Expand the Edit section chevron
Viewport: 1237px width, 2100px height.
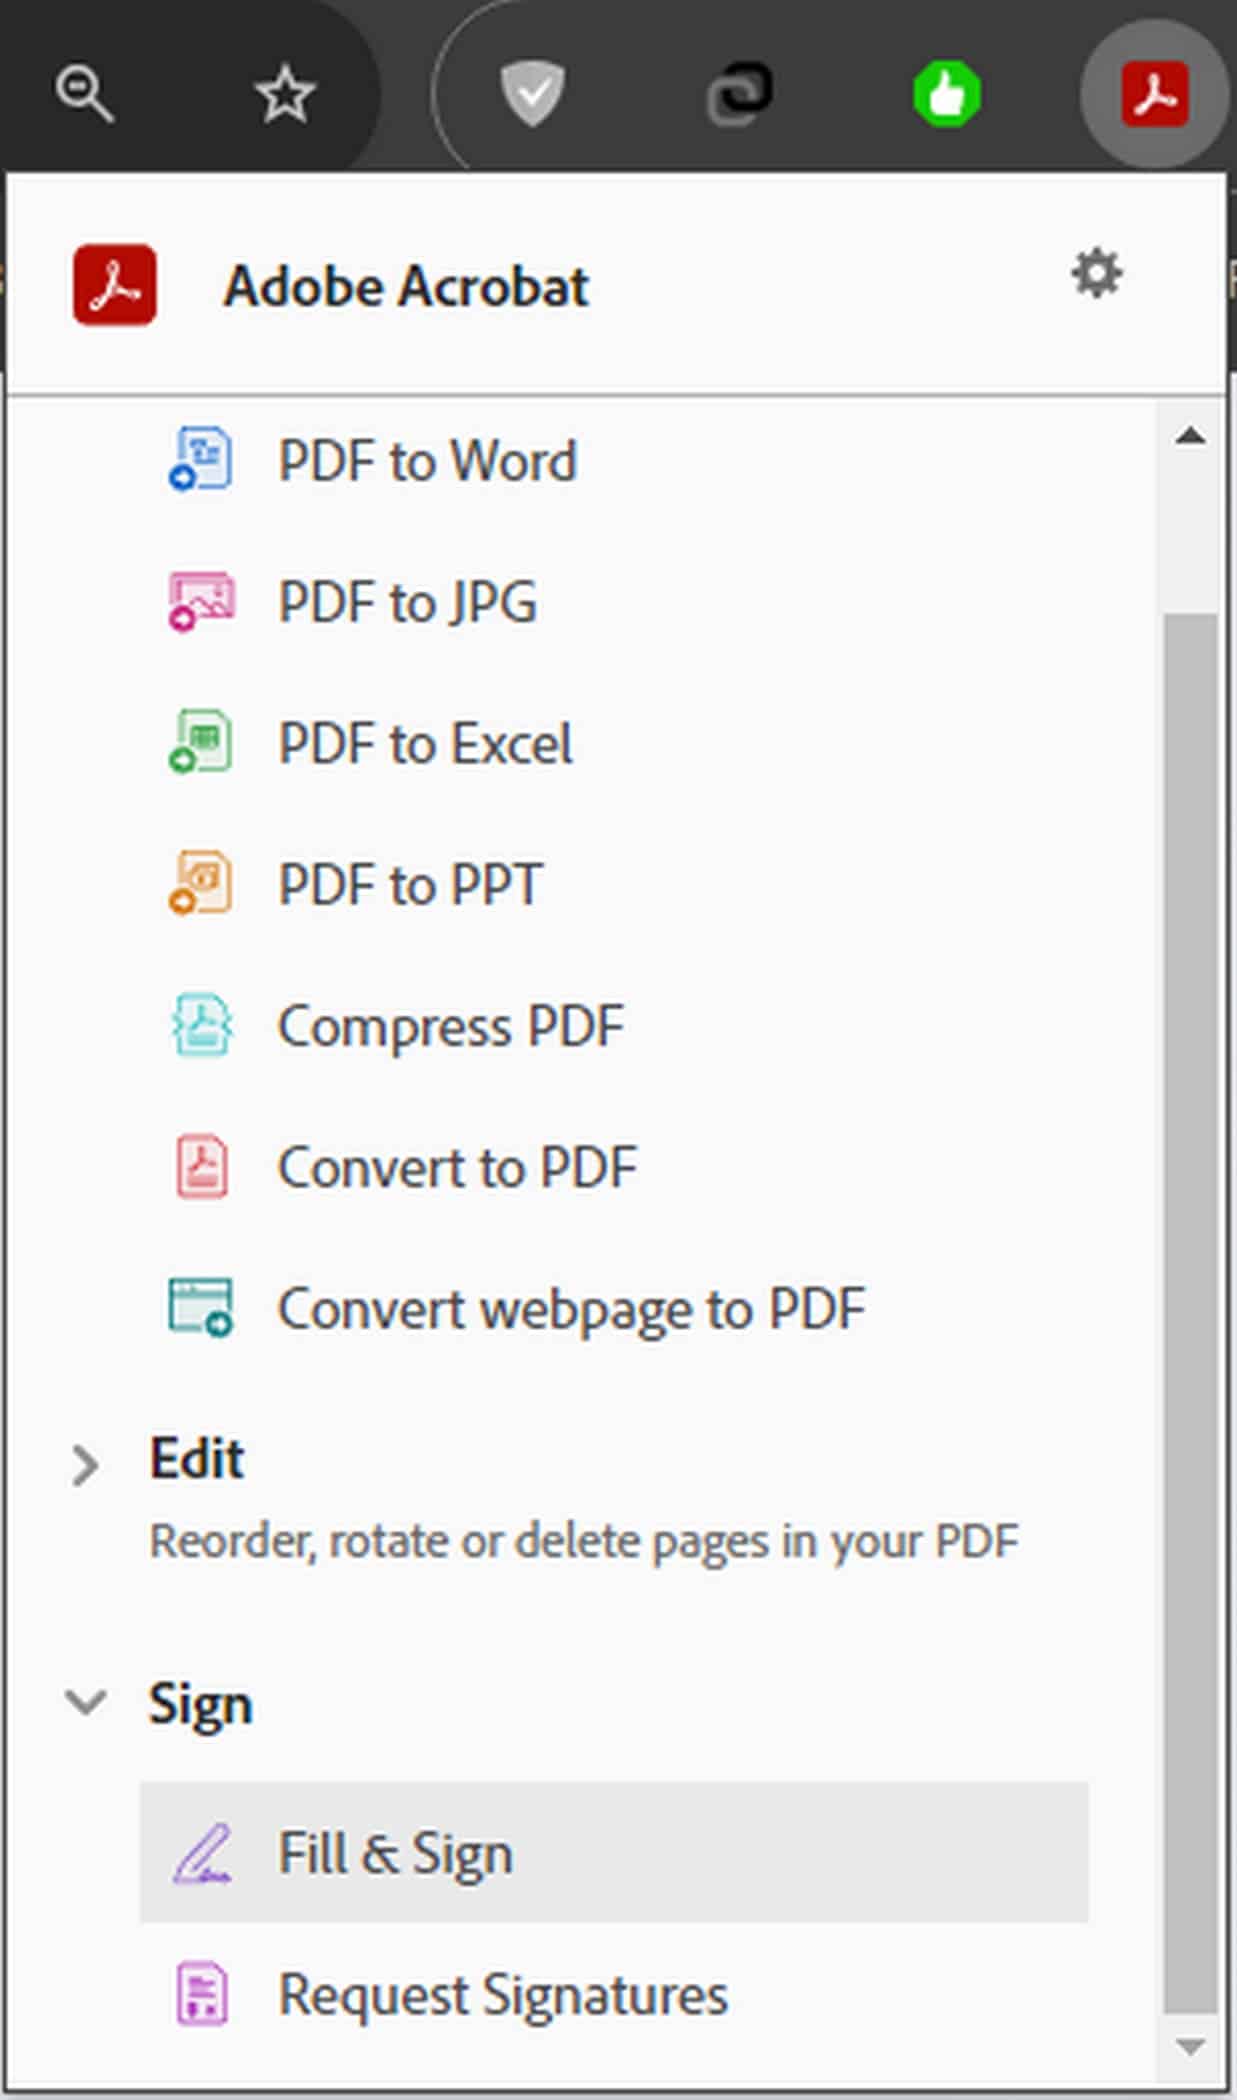[85, 1465]
